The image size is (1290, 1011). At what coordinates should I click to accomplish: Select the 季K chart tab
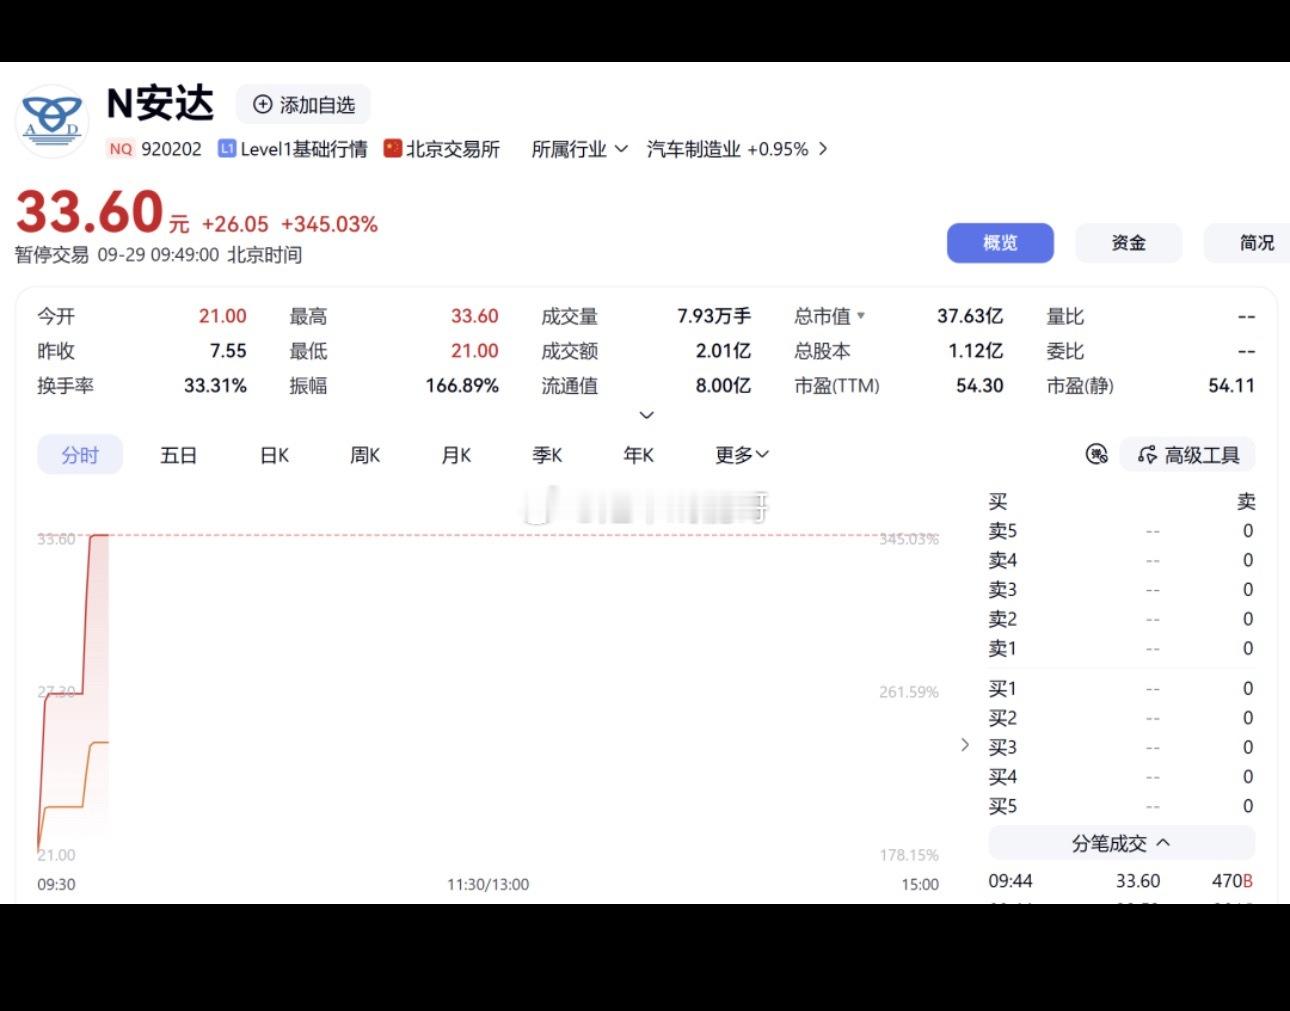(x=547, y=455)
